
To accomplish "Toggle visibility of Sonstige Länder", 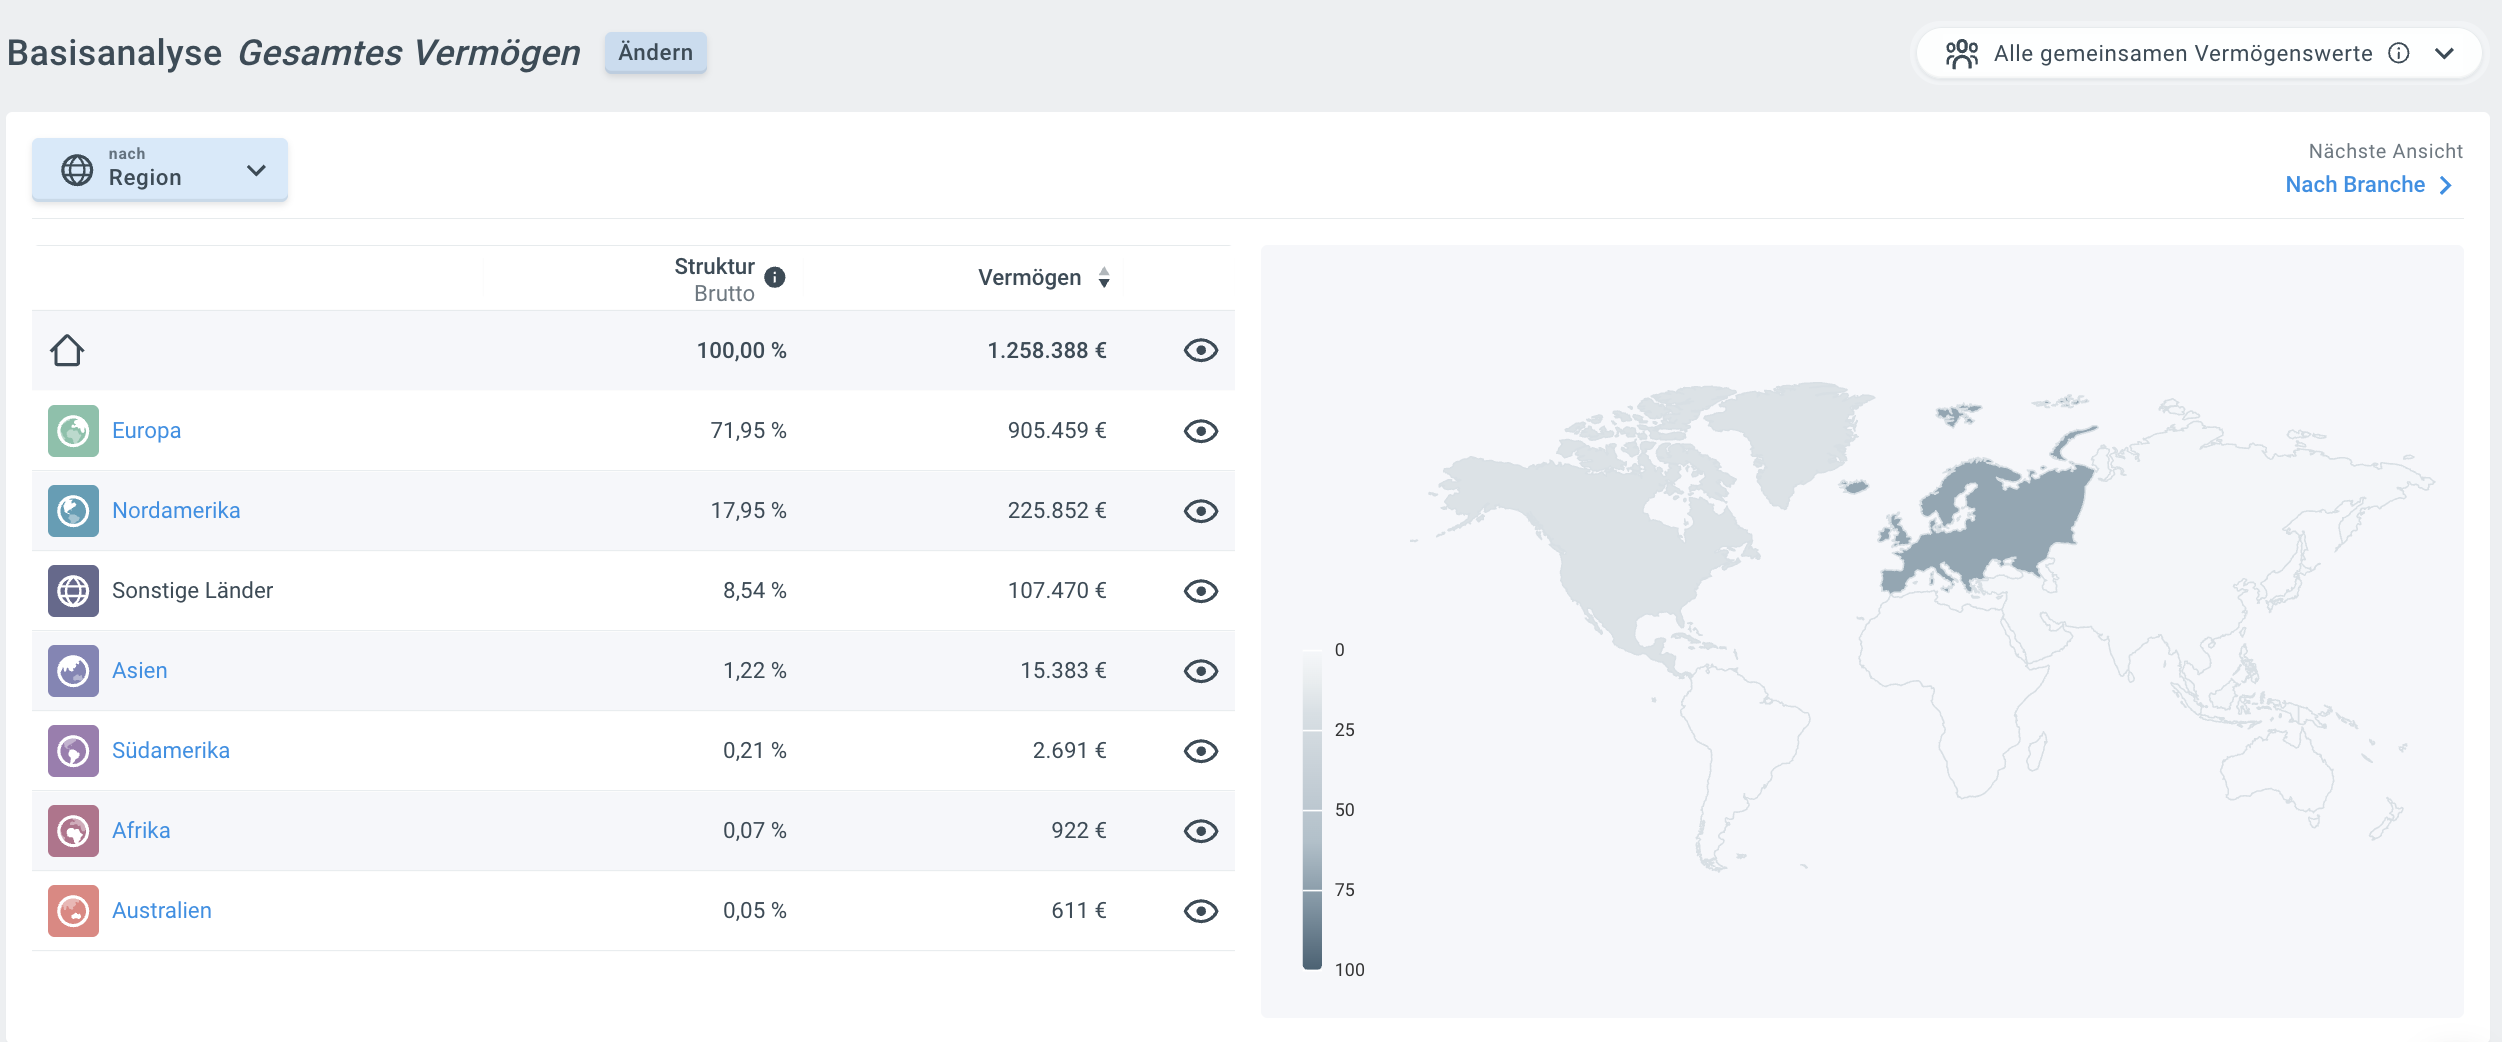I will (x=1200, y=591).
